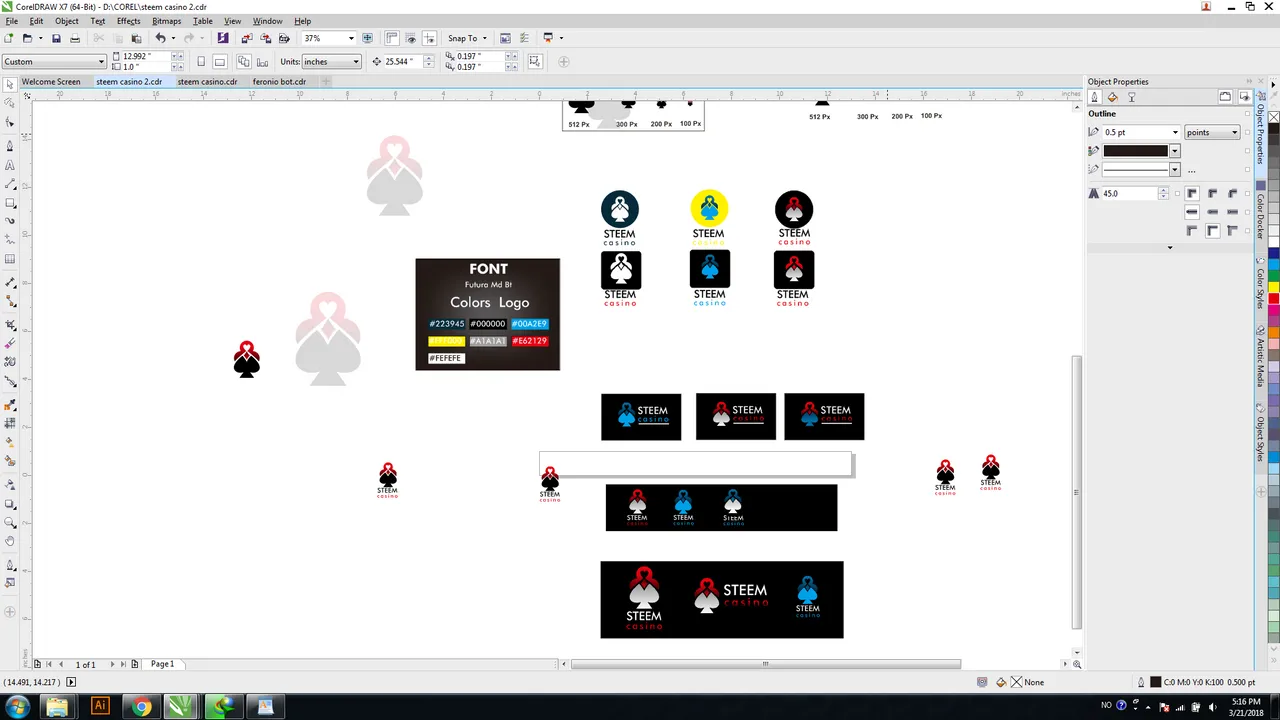Click the Full-screen preview icon
The height and width of the screenshot is (720, 1280).
pos(367,38)
